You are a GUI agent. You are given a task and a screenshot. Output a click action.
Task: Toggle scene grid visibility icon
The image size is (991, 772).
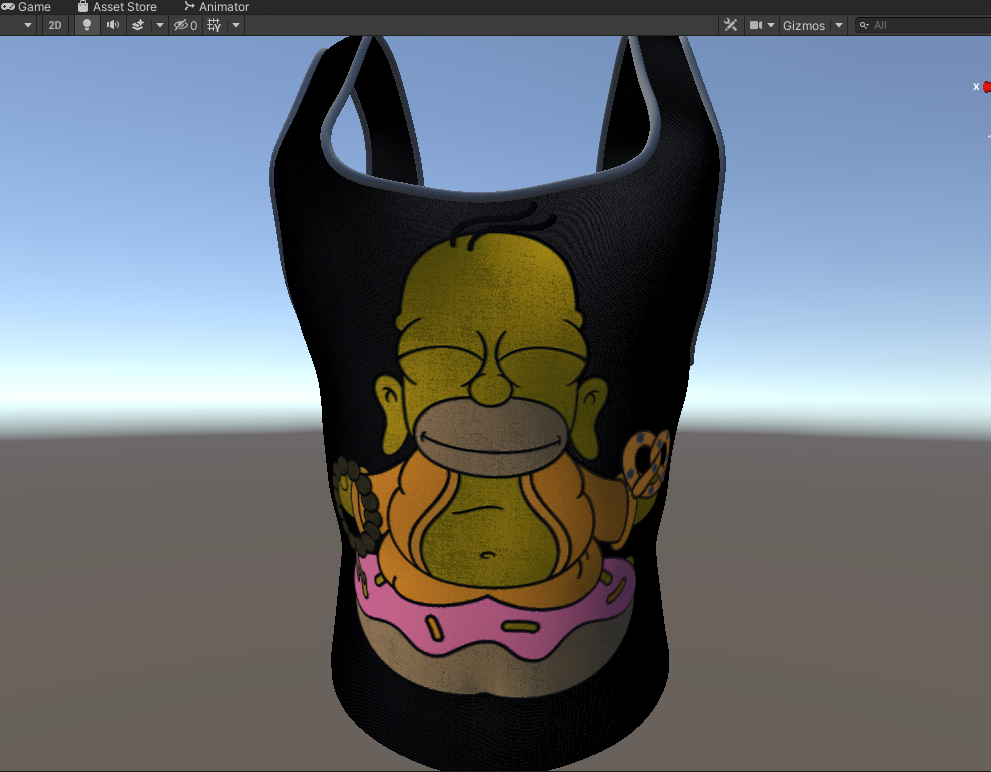coord(214,25)
